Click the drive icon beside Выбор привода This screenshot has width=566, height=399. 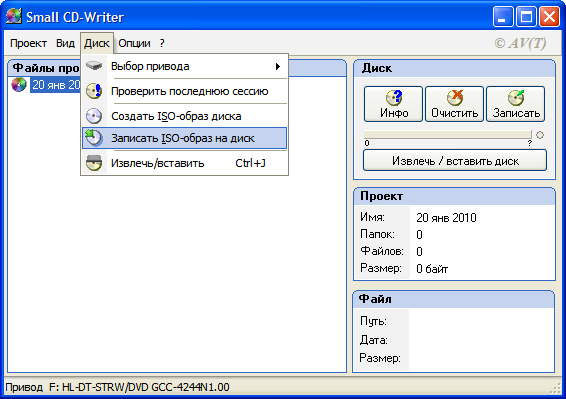coord(94,66)
